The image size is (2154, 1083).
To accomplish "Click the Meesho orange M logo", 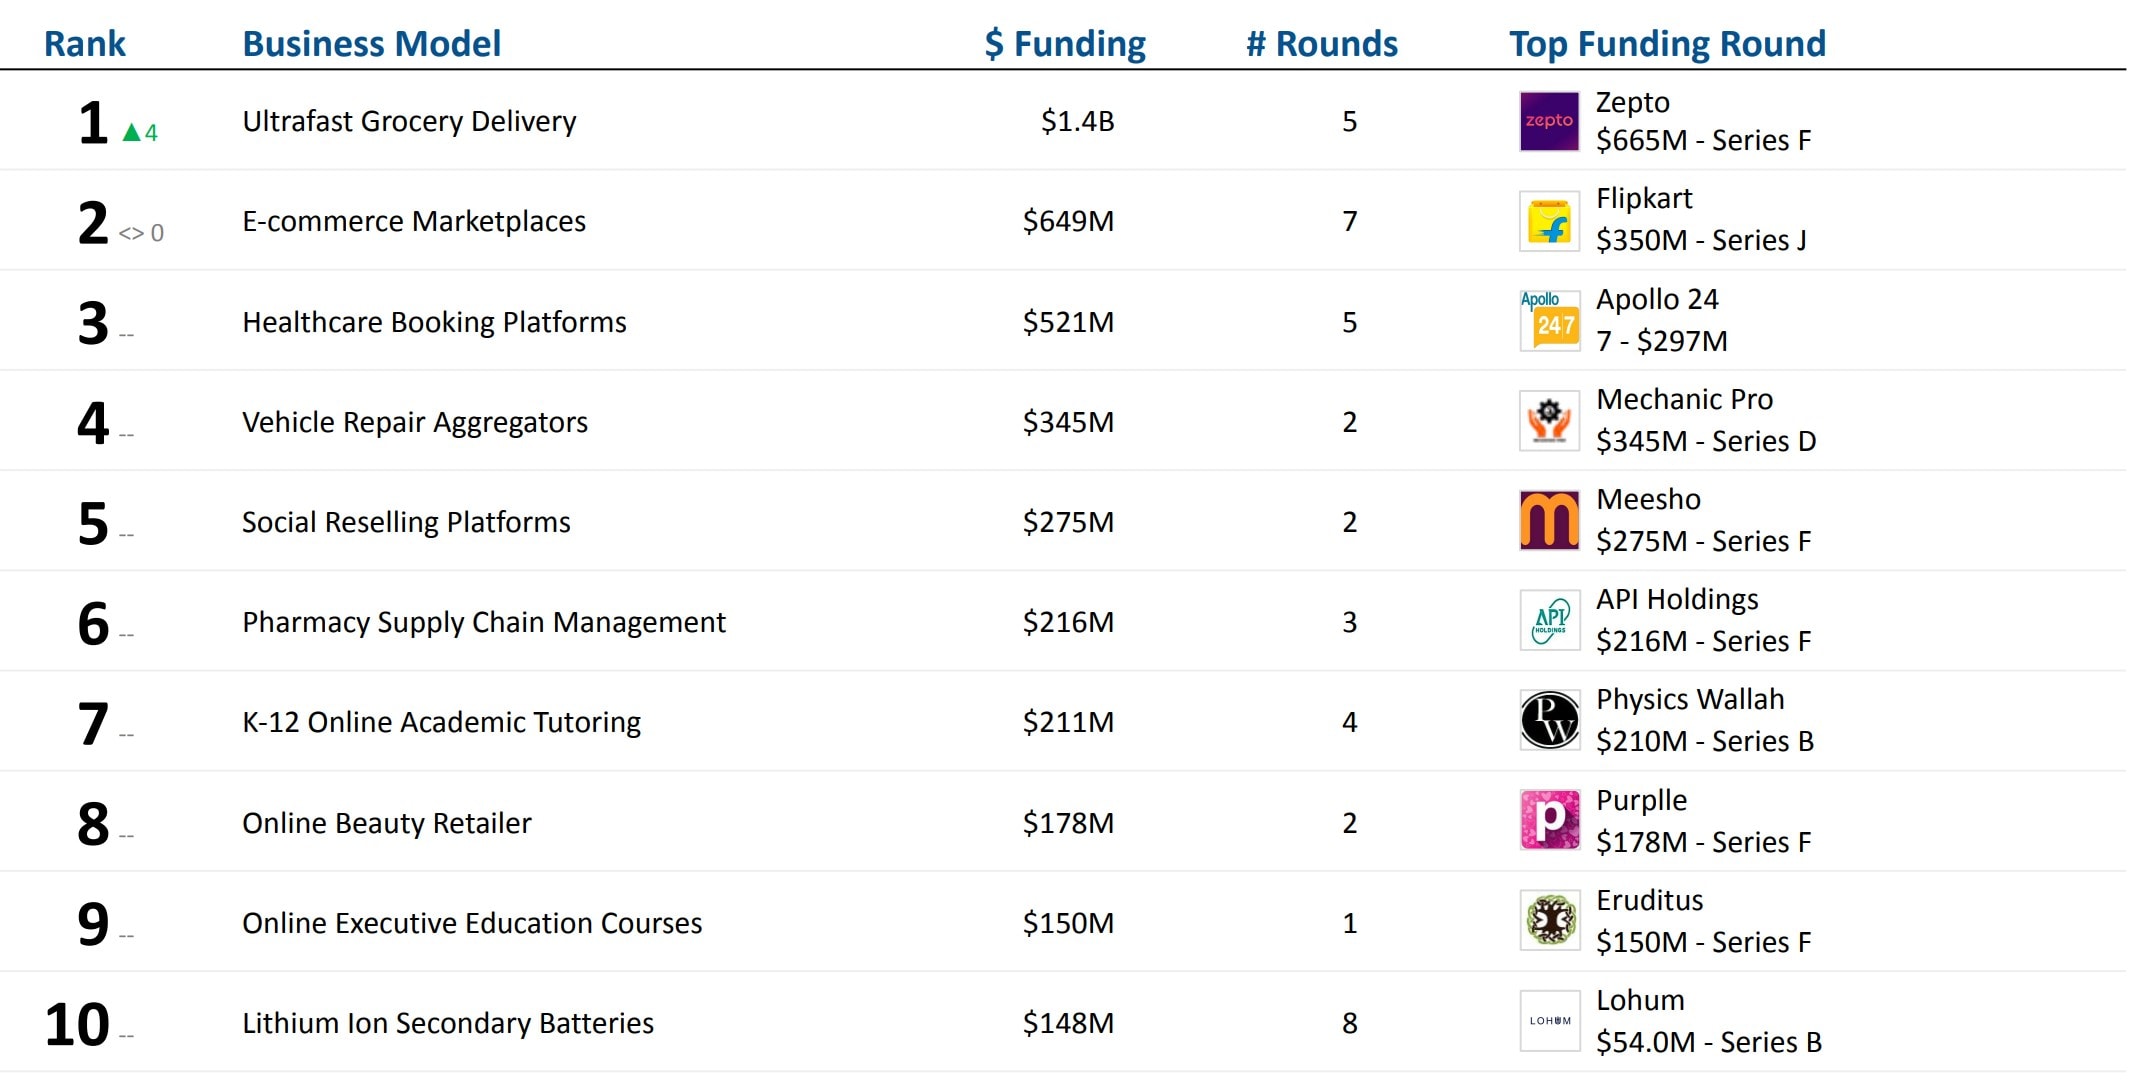I will pos(1549,521).
